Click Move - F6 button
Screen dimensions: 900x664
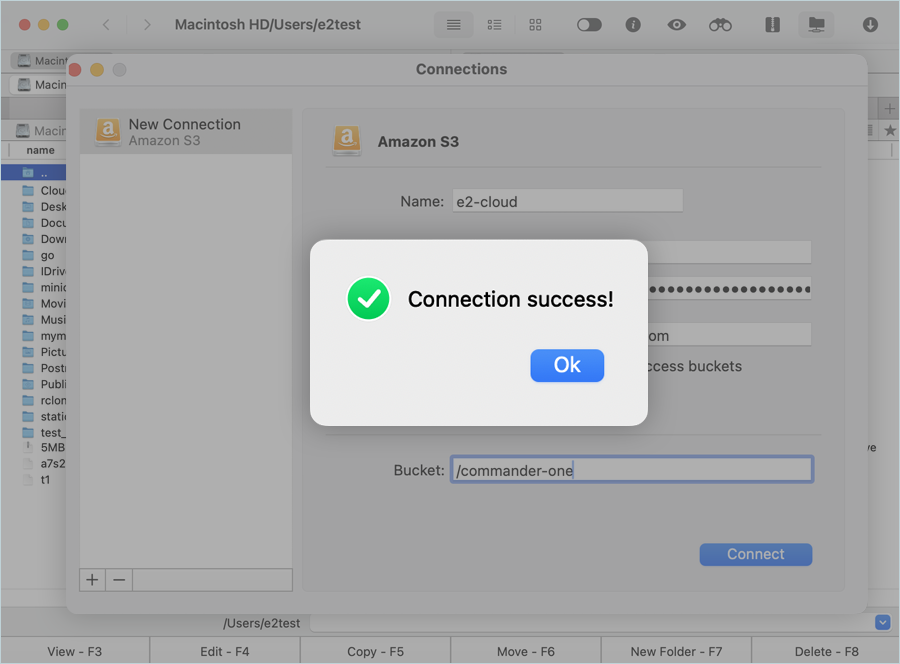pos(526,651)
